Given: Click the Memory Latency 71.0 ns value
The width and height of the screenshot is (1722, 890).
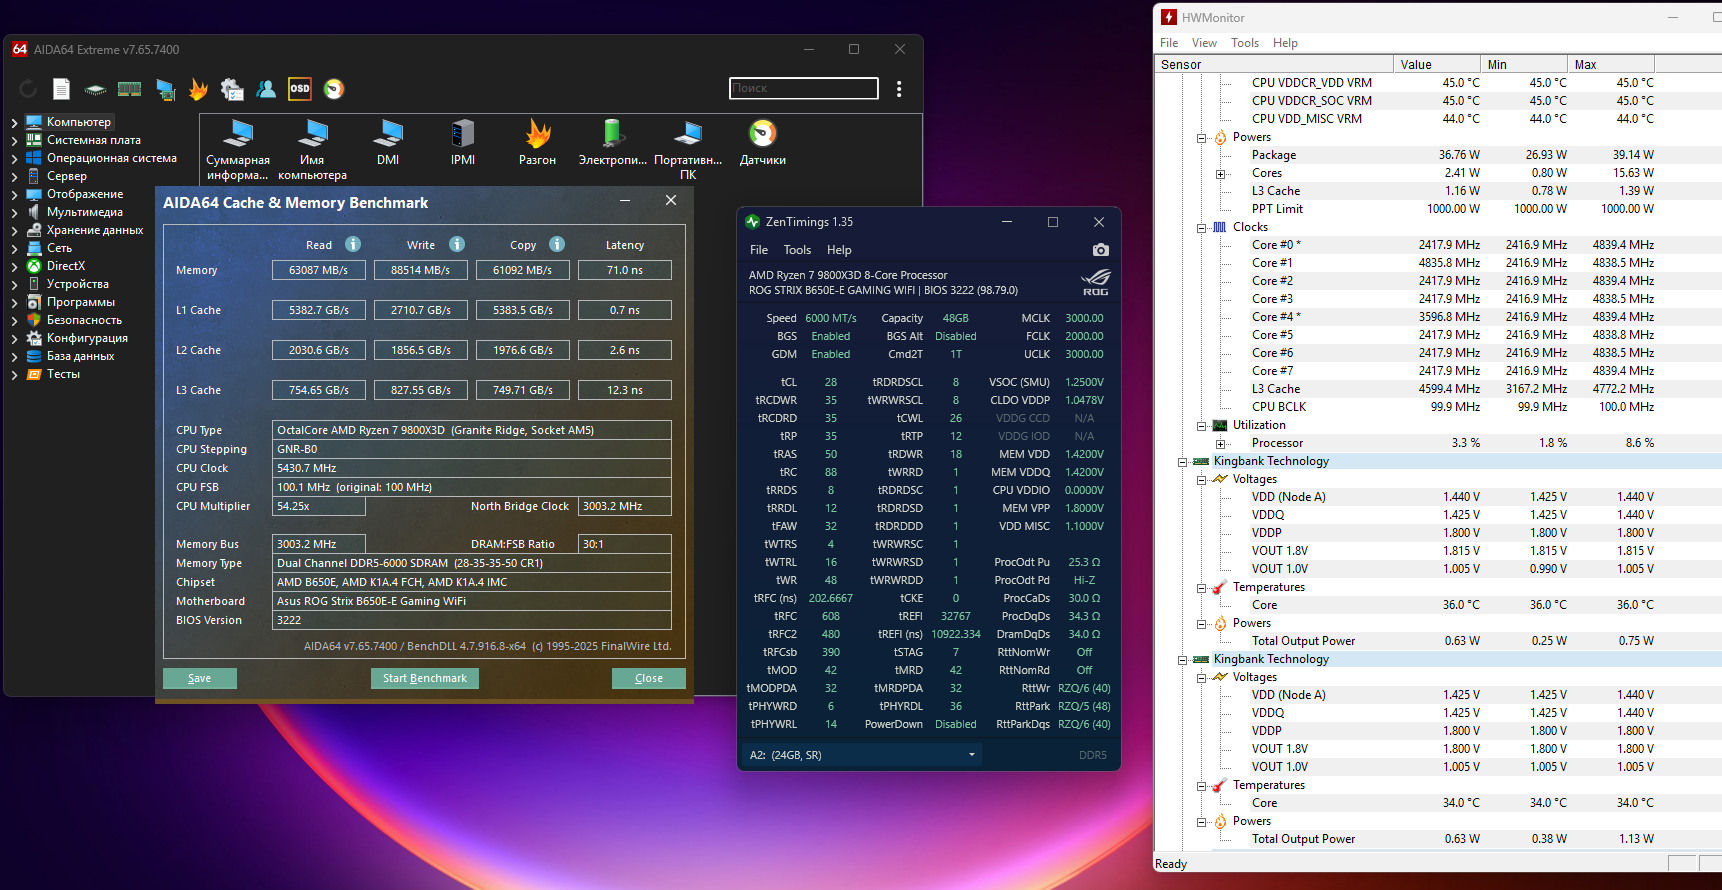Looking at the screenshot, I should (x=625, y=270).
